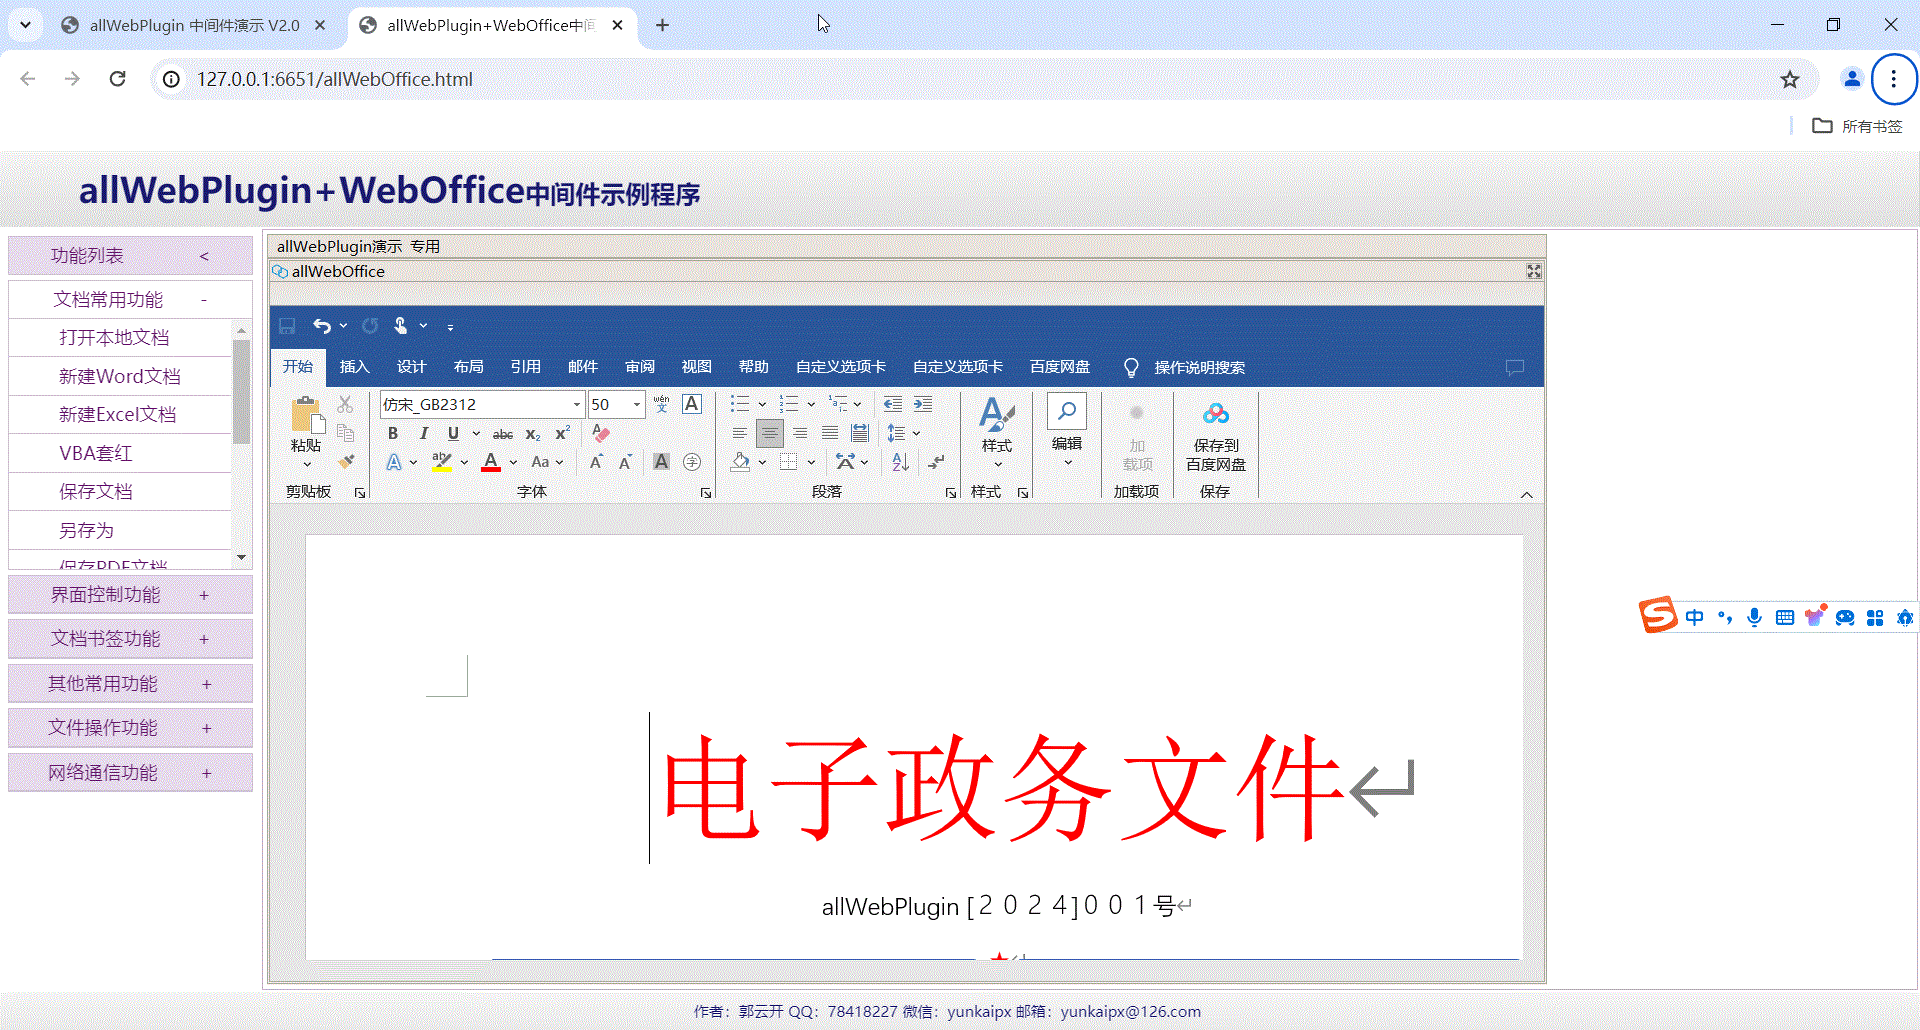Open the 百度网盘 ribbon tab

pos(1060,367)
